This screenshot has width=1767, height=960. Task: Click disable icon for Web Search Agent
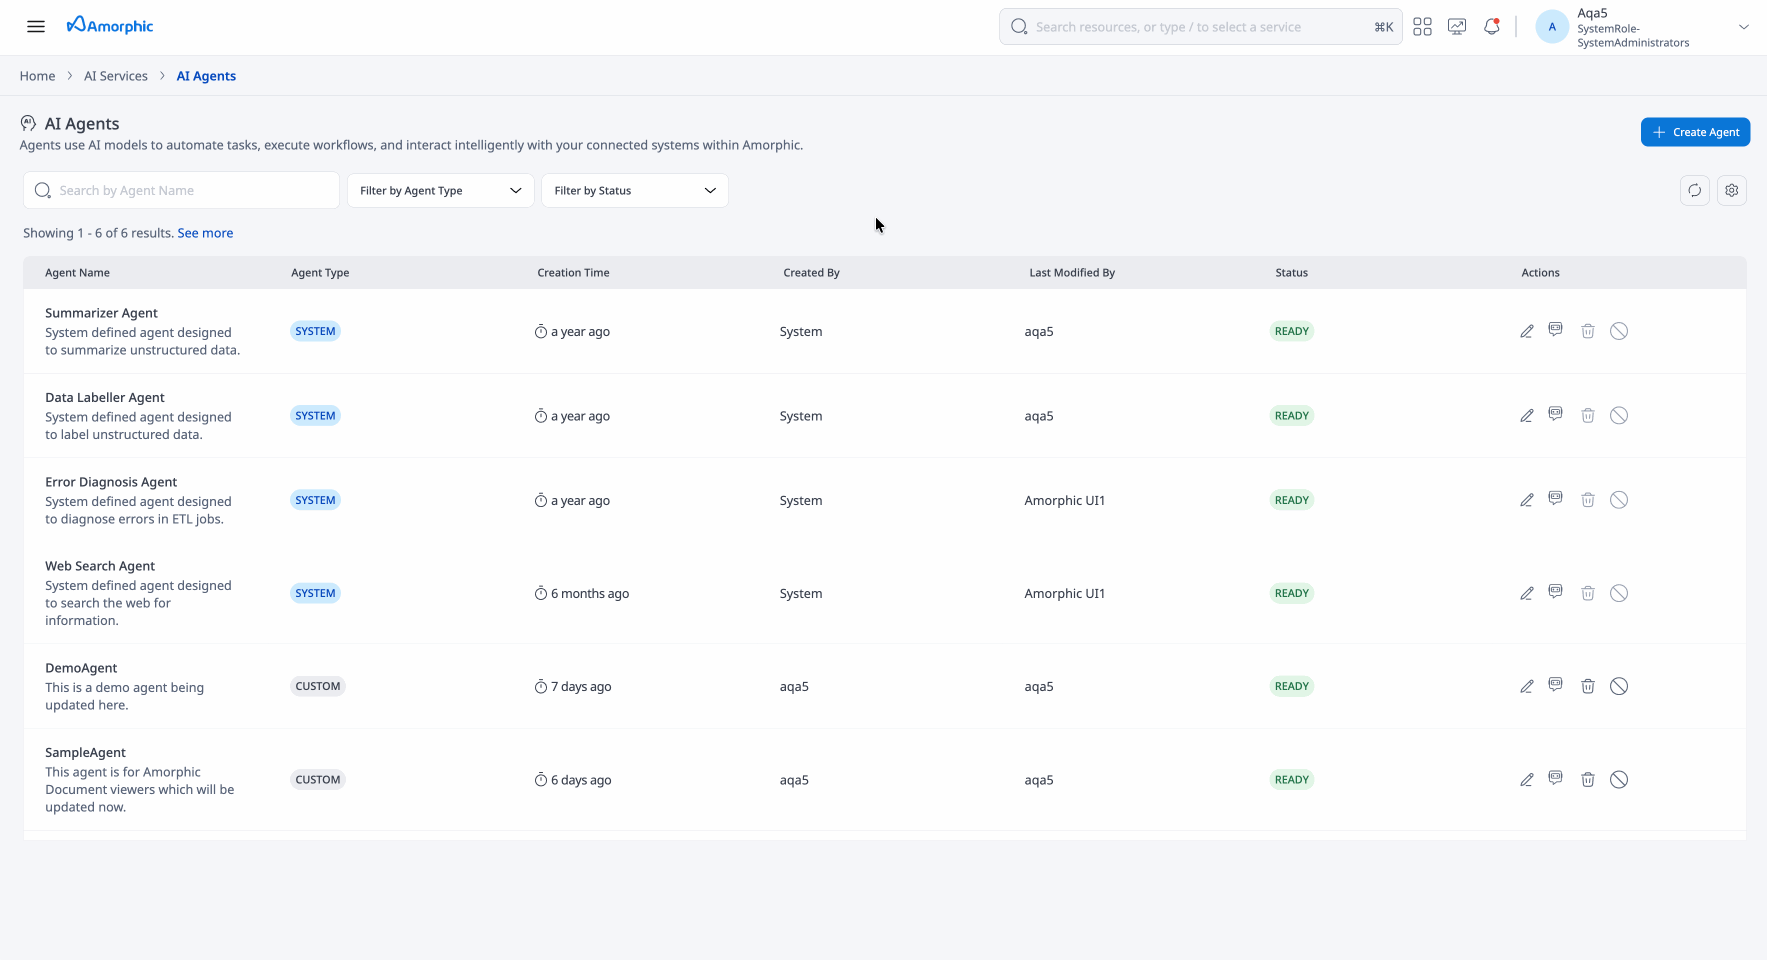point(1619,593)
